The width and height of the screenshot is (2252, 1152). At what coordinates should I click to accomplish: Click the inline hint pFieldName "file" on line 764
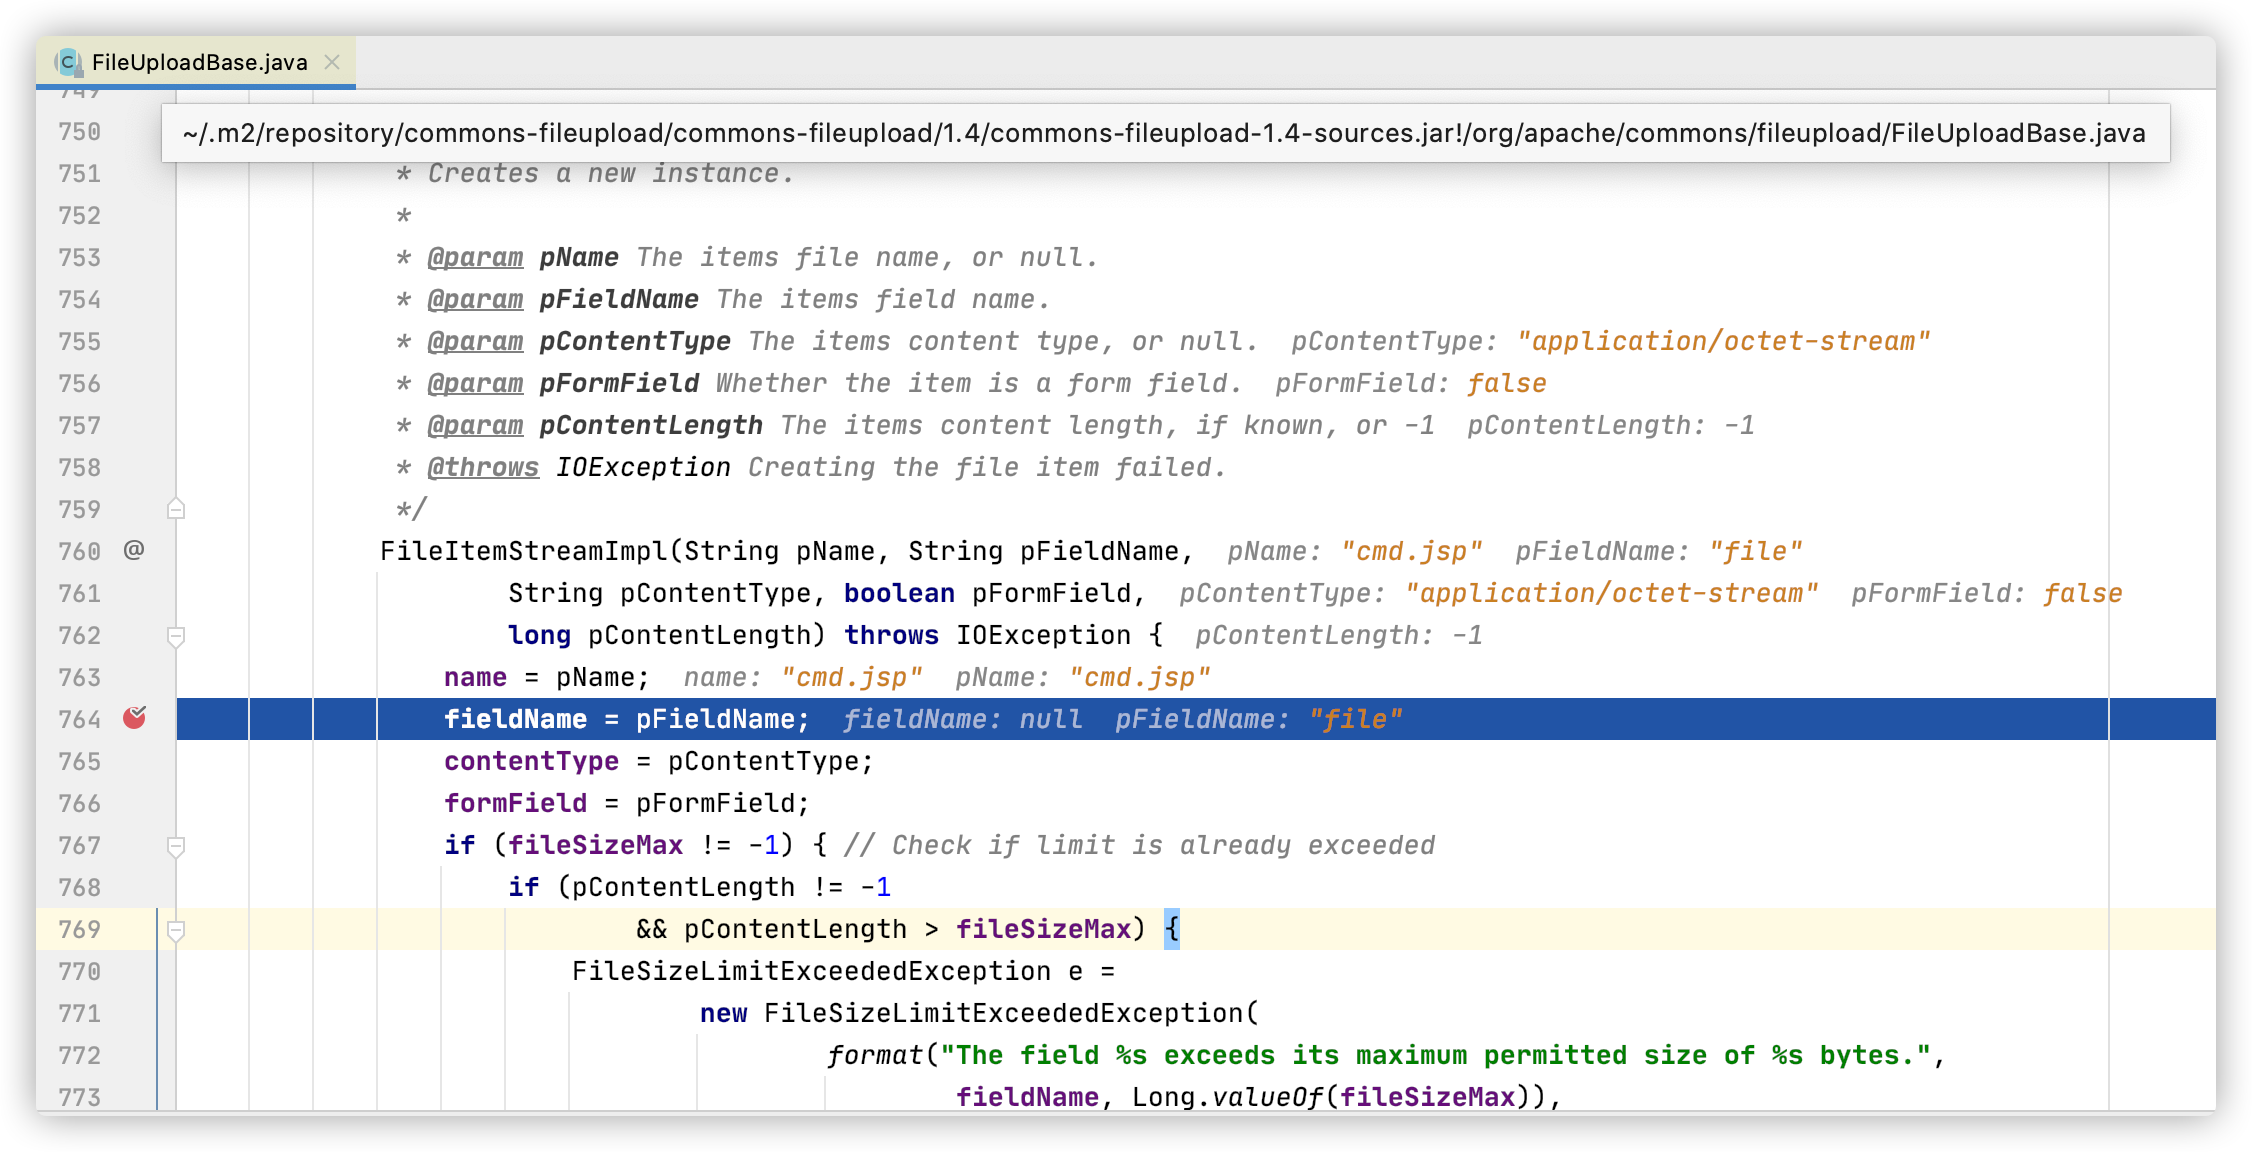(1258, 720)
